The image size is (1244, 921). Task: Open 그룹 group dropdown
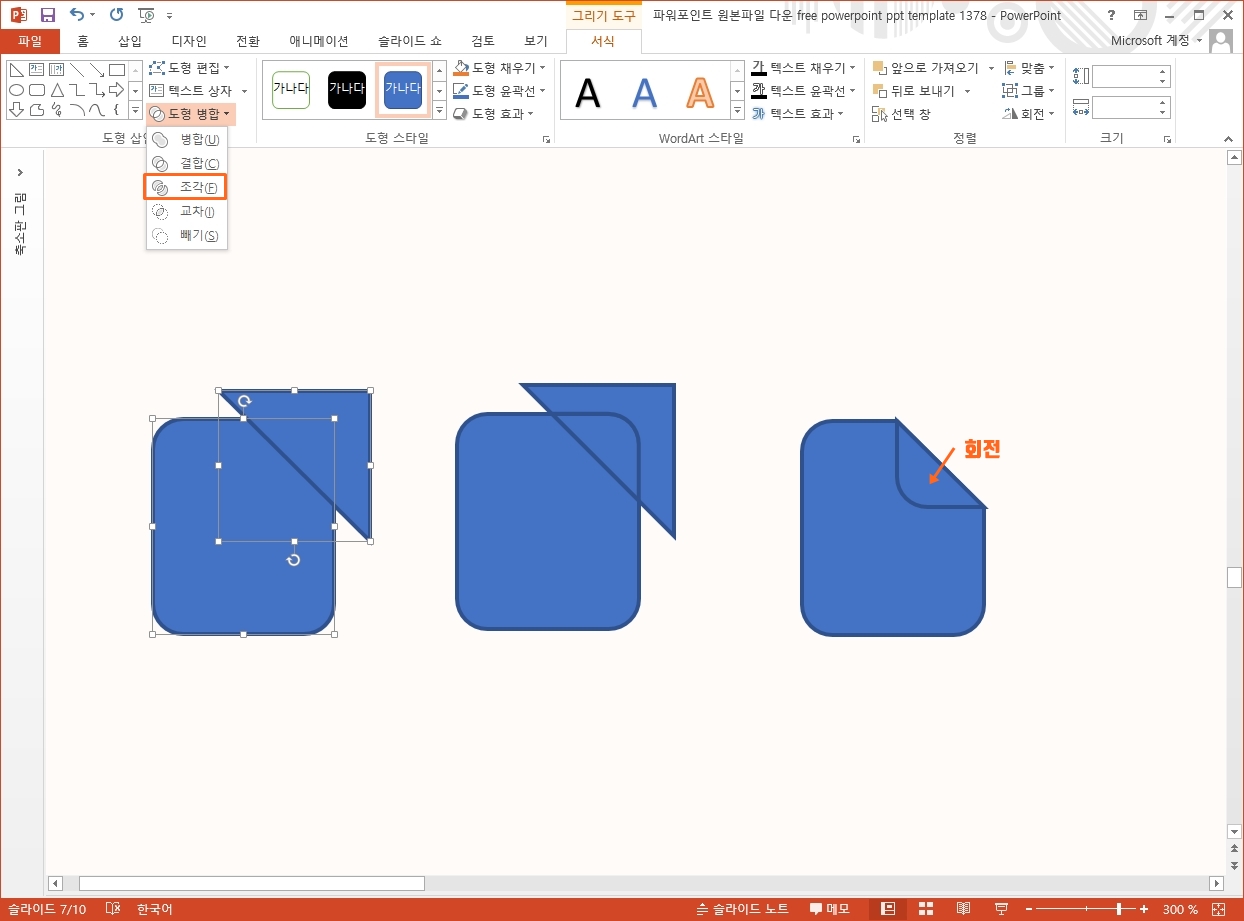click(1029, 91)
